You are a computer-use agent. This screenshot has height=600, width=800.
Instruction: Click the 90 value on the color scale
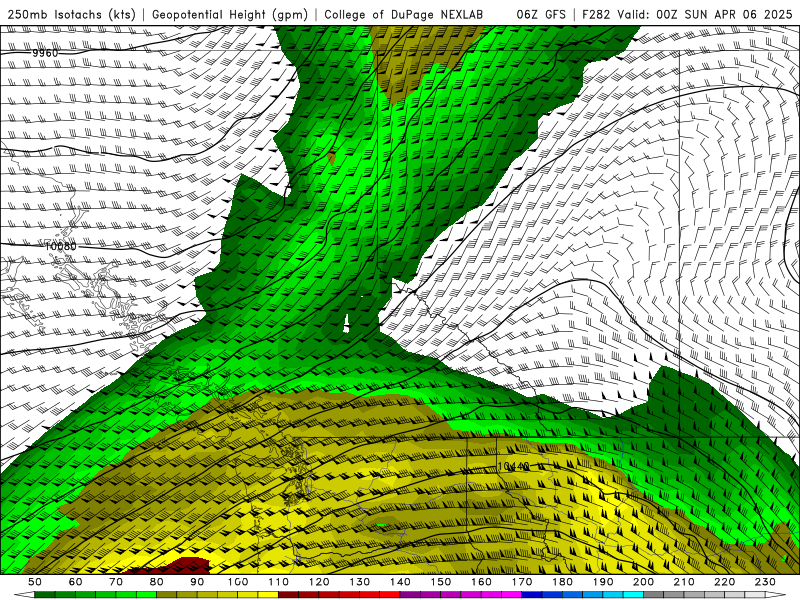(197, 582)
